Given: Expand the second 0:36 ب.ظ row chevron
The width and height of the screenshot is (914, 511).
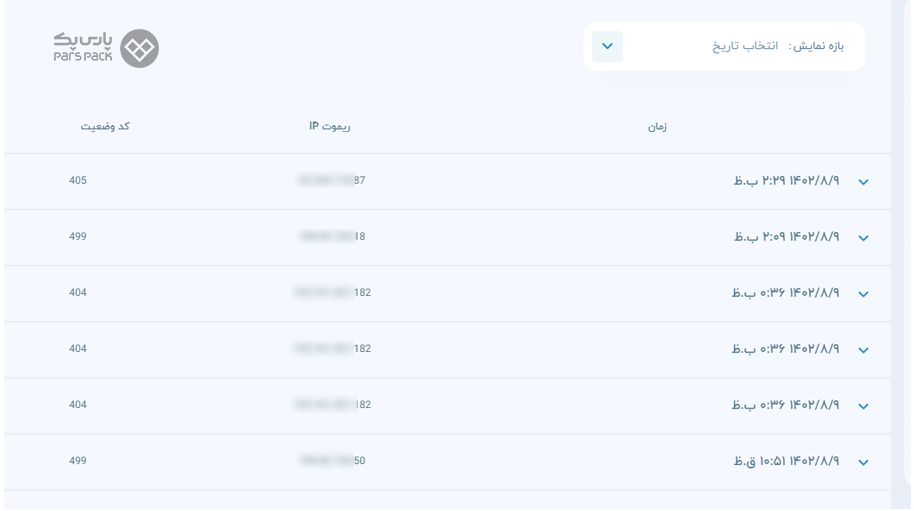Looking at the screenshot, I should (x=863, y=350).
